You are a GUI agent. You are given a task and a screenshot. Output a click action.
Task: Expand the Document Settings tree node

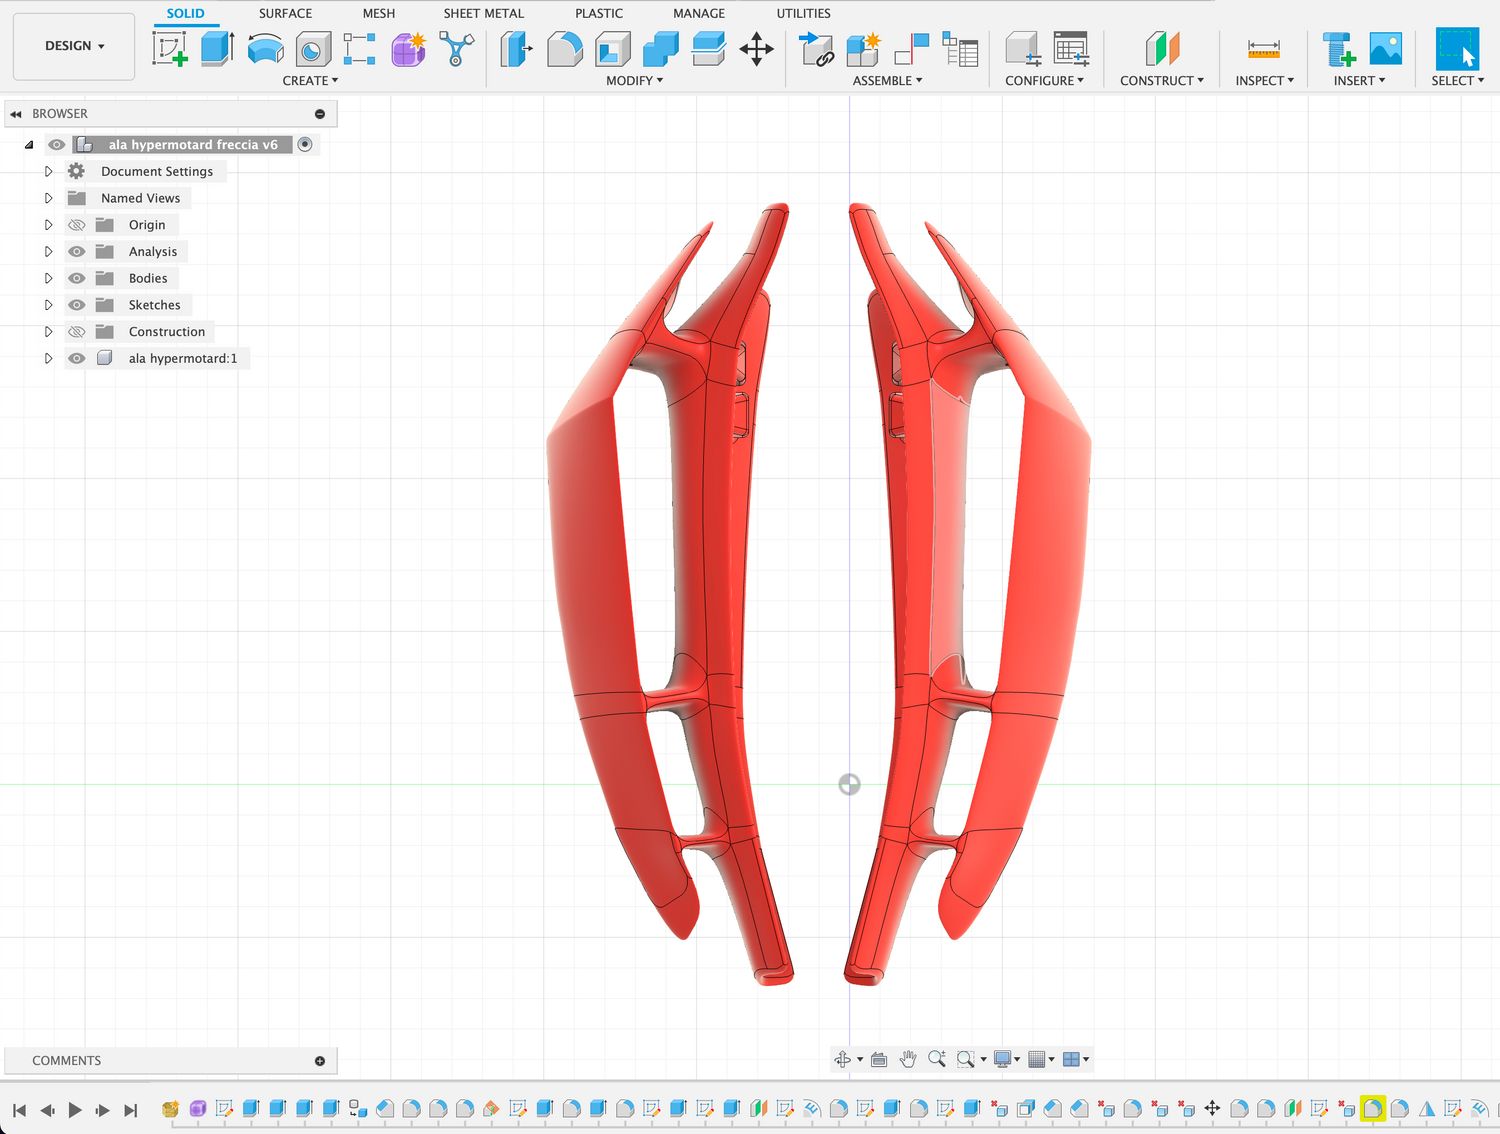pyautogui.click(x=48, y=172)
